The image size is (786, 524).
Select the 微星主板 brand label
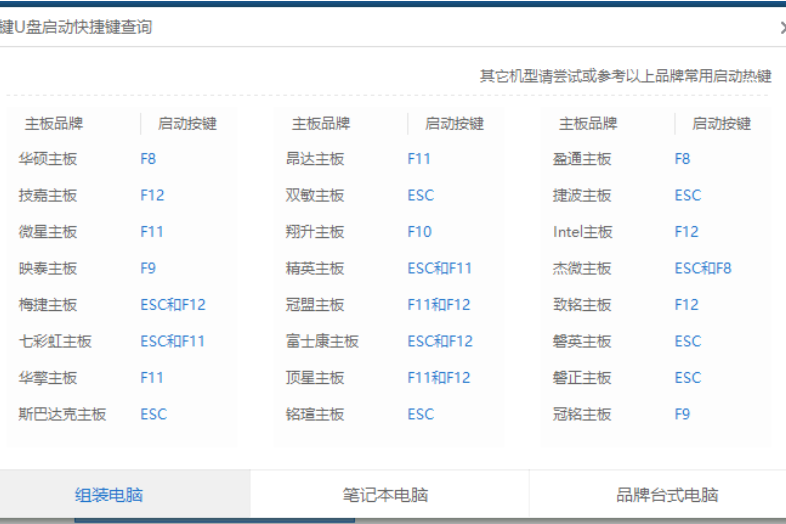click(48, 232)
